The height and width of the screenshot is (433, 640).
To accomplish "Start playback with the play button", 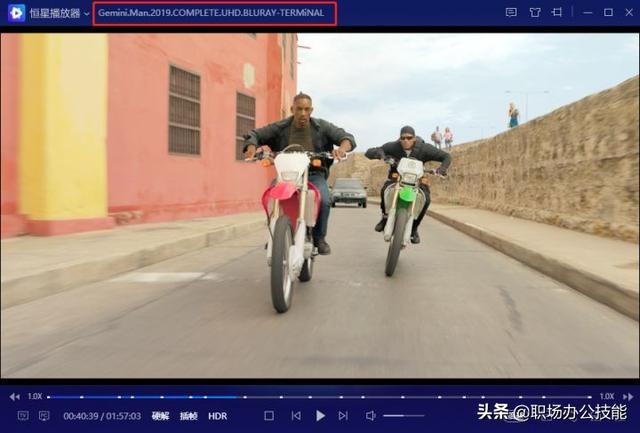I will pos(320,416).
